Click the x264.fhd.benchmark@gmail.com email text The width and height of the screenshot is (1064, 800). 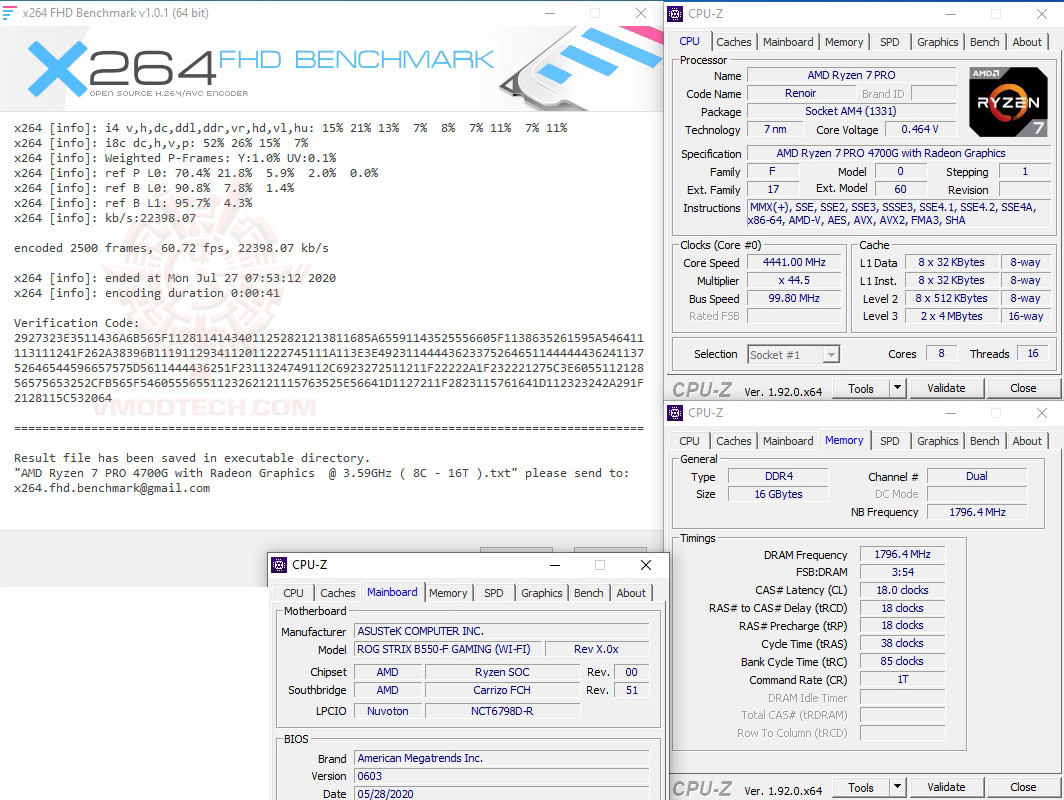(112, 488)
